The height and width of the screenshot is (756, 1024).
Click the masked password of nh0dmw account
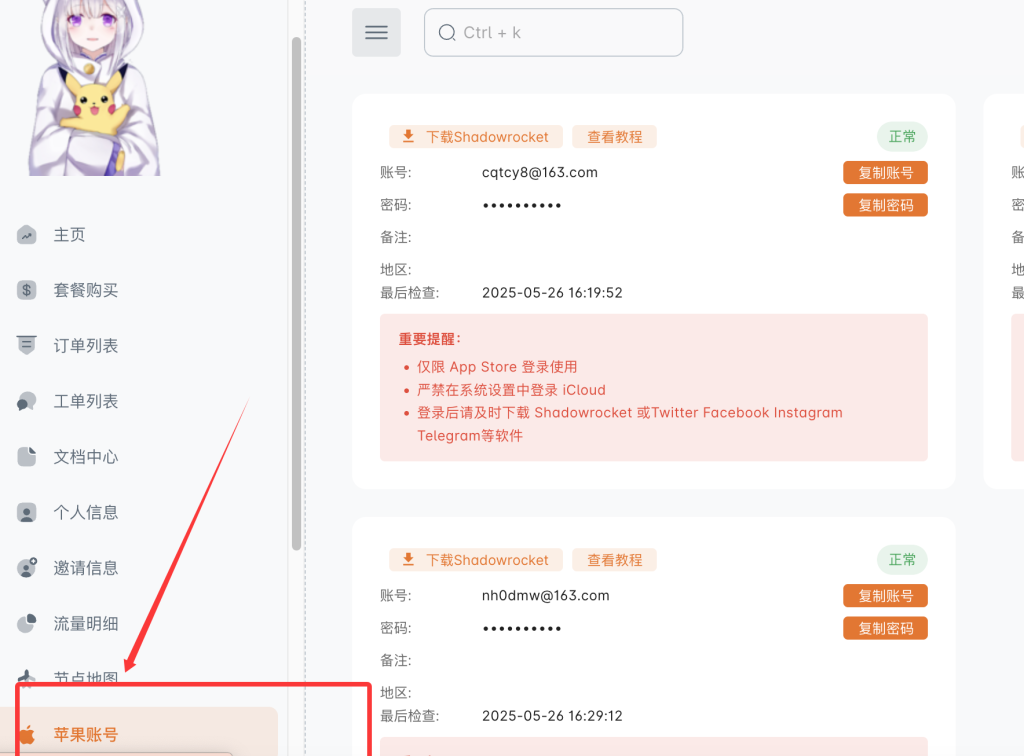[522, 629]
